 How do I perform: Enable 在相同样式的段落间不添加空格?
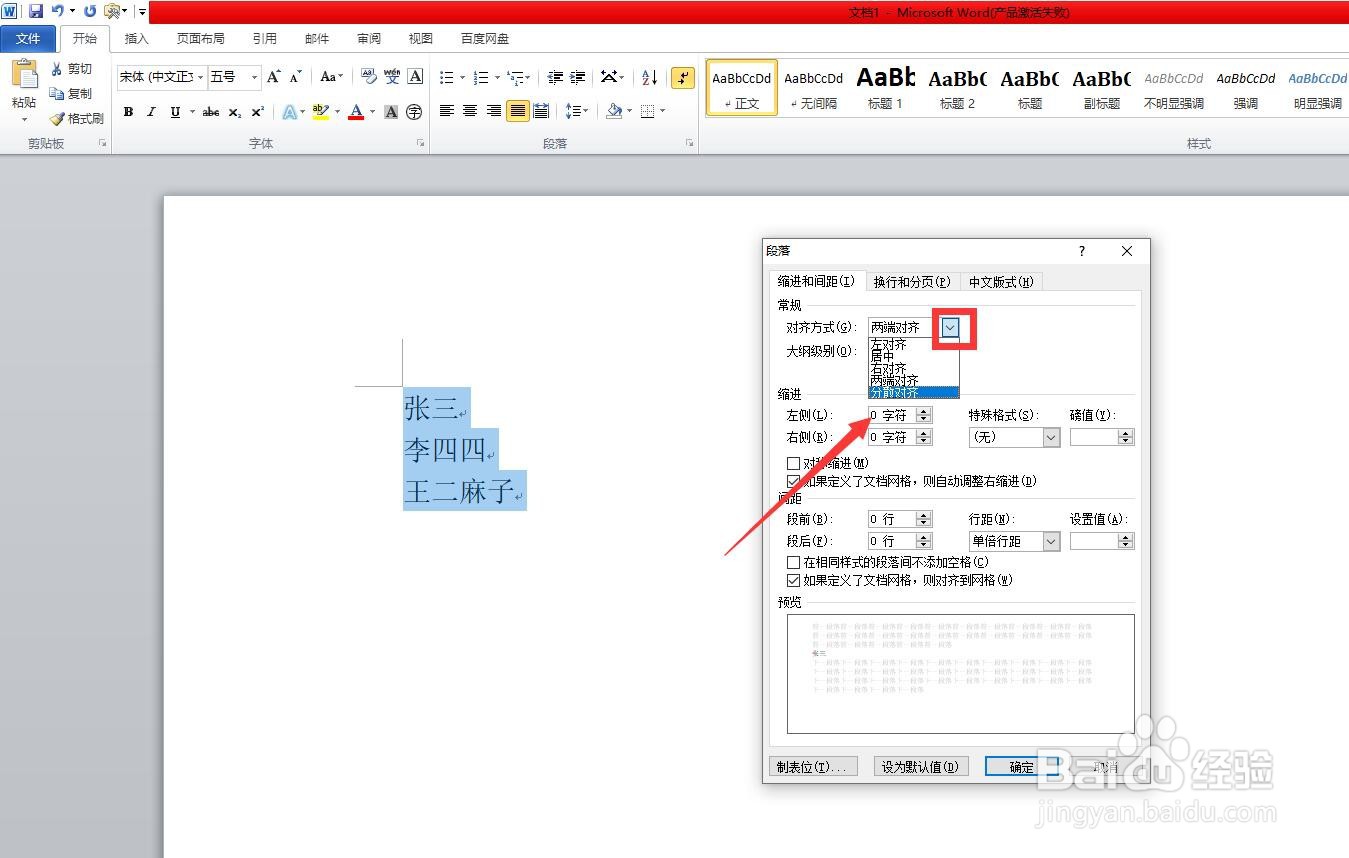tap(794, 562)
